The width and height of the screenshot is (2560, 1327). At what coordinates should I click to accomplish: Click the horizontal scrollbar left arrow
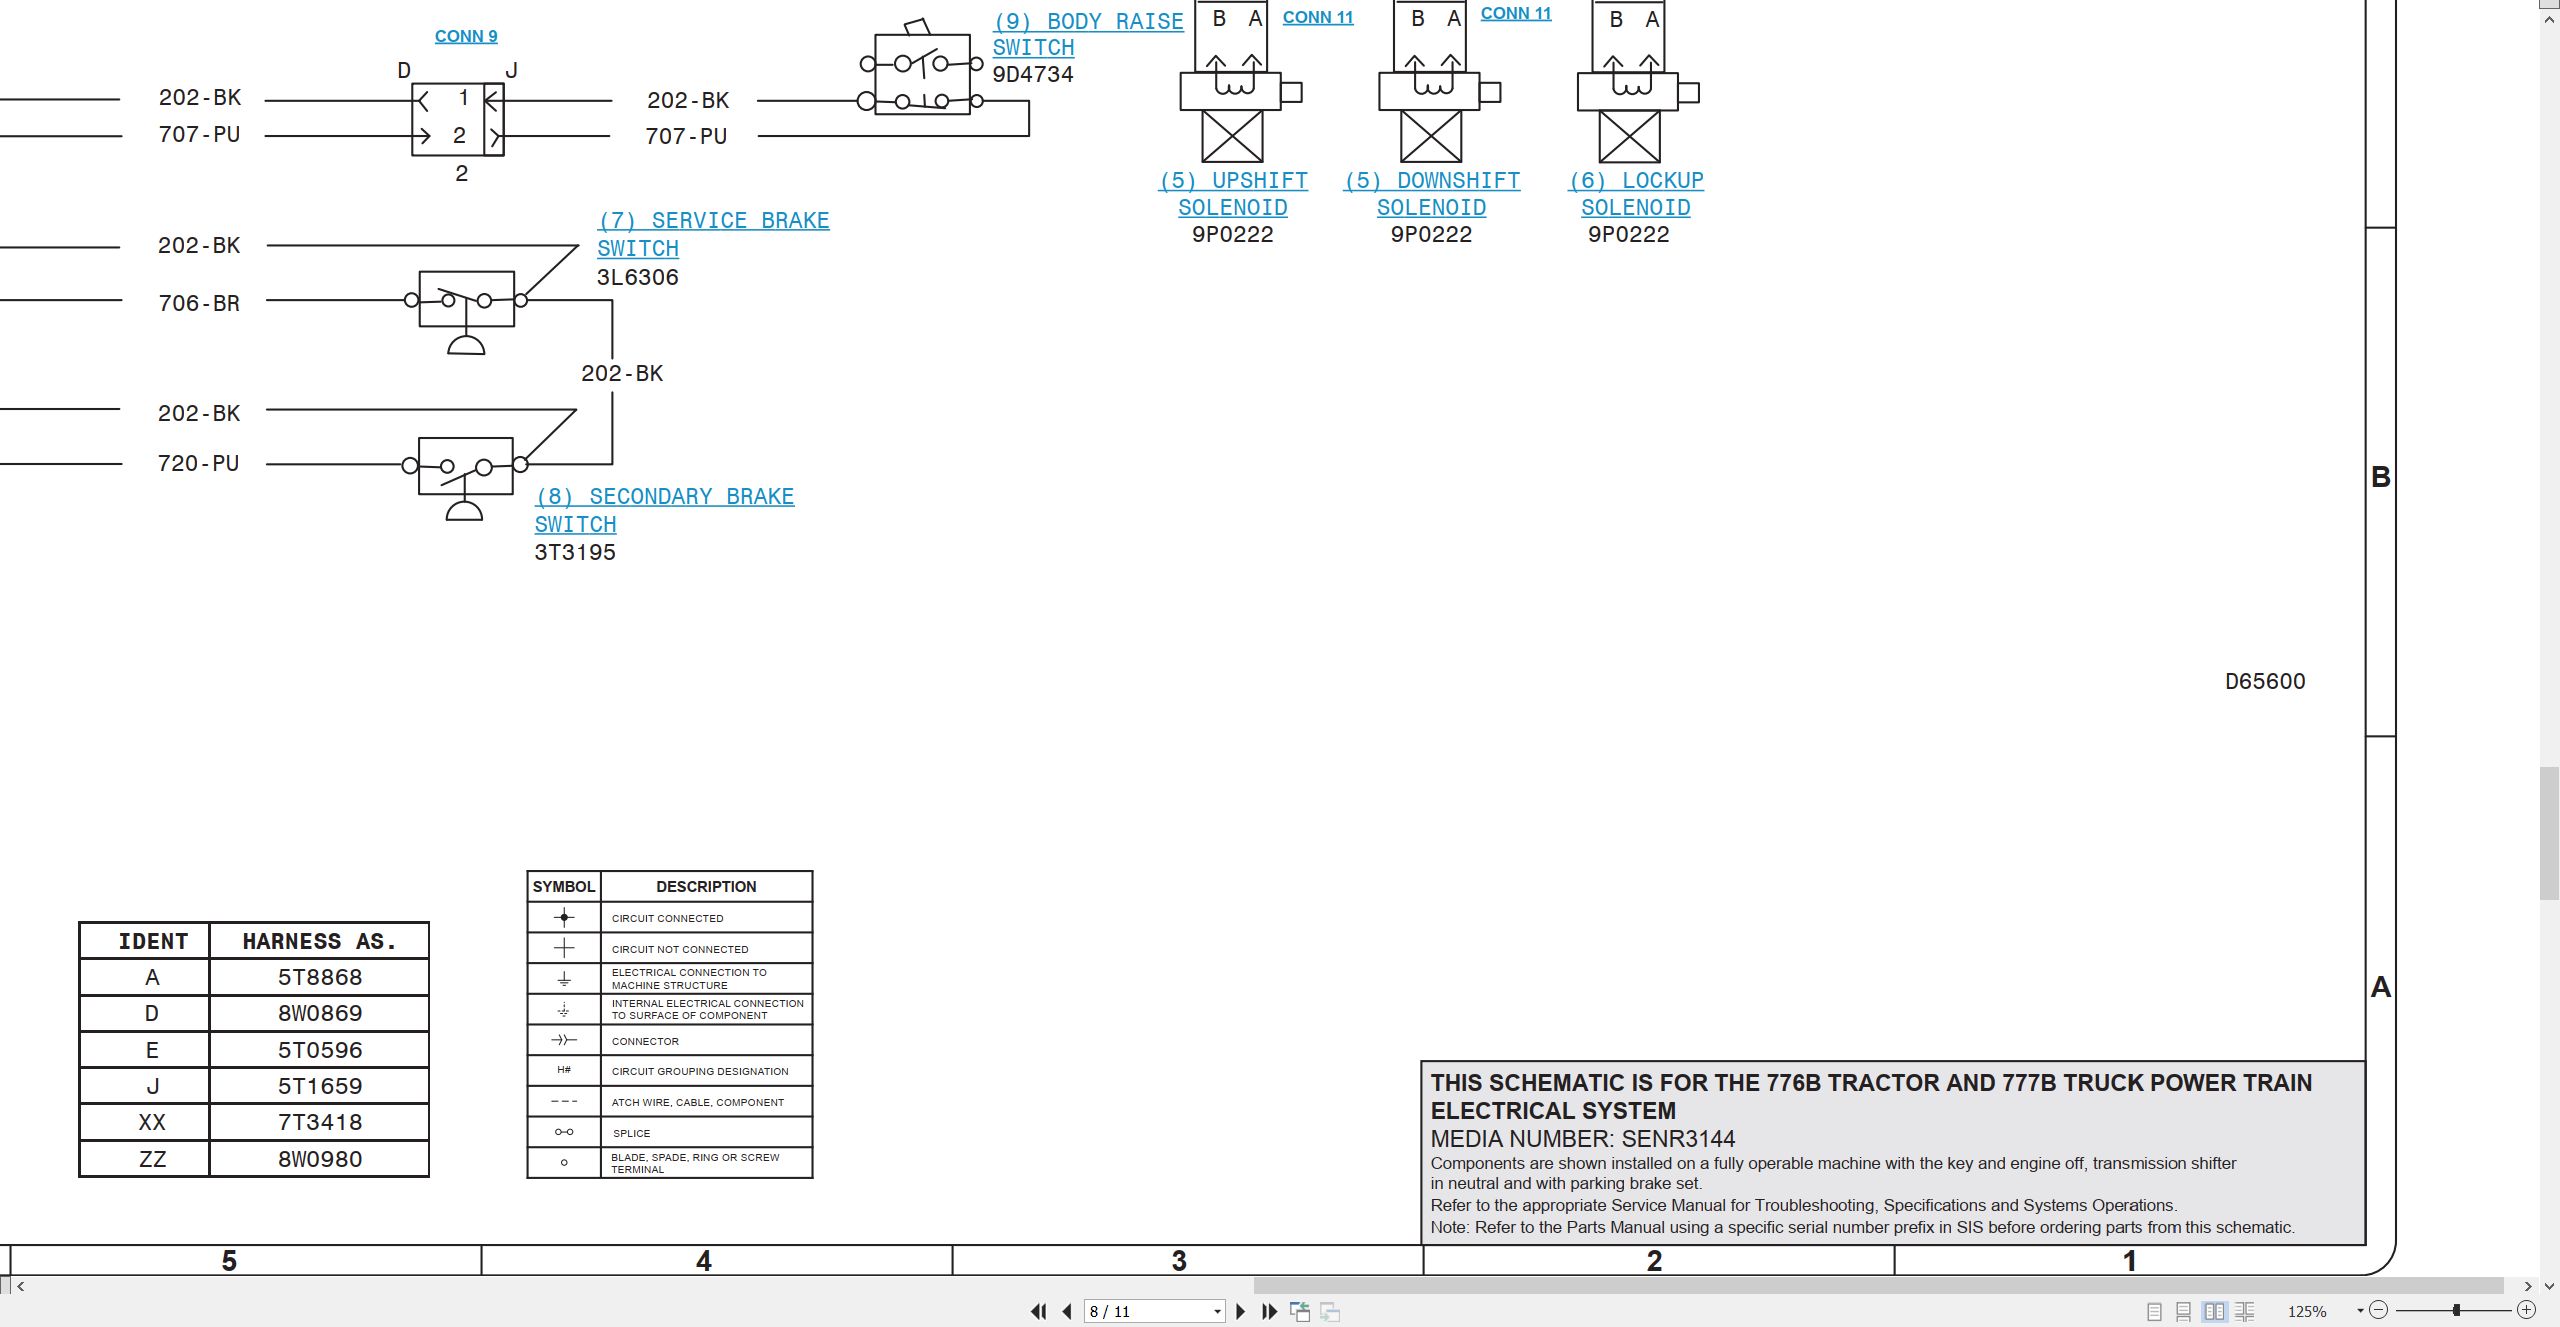tap(20, 1286)
